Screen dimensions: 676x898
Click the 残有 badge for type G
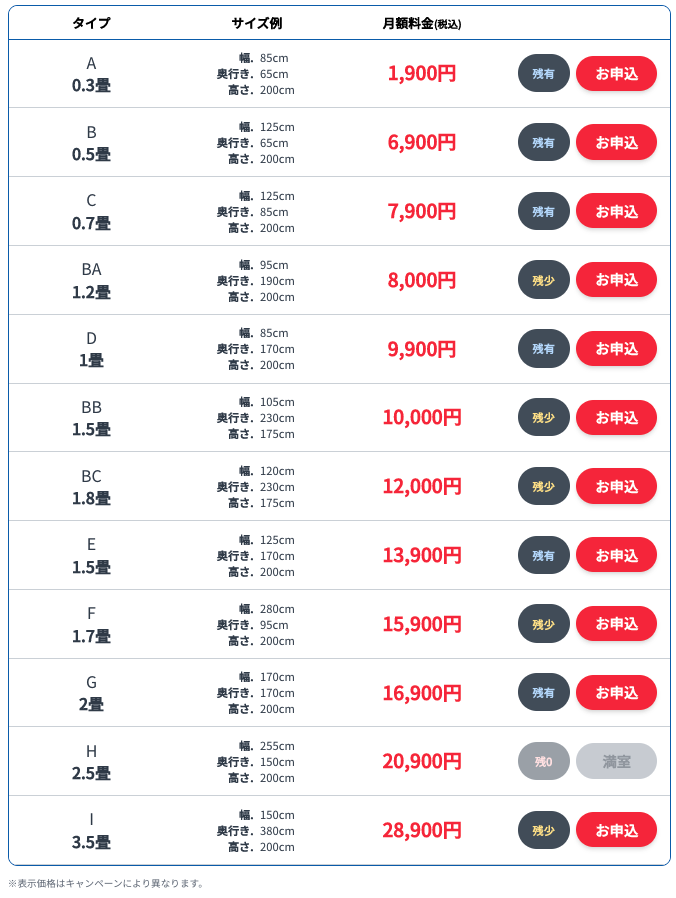click(x=543, y=693)
